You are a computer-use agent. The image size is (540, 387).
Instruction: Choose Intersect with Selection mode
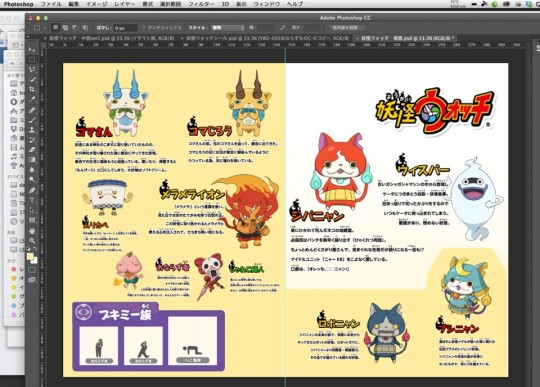(x=85, y=28)
